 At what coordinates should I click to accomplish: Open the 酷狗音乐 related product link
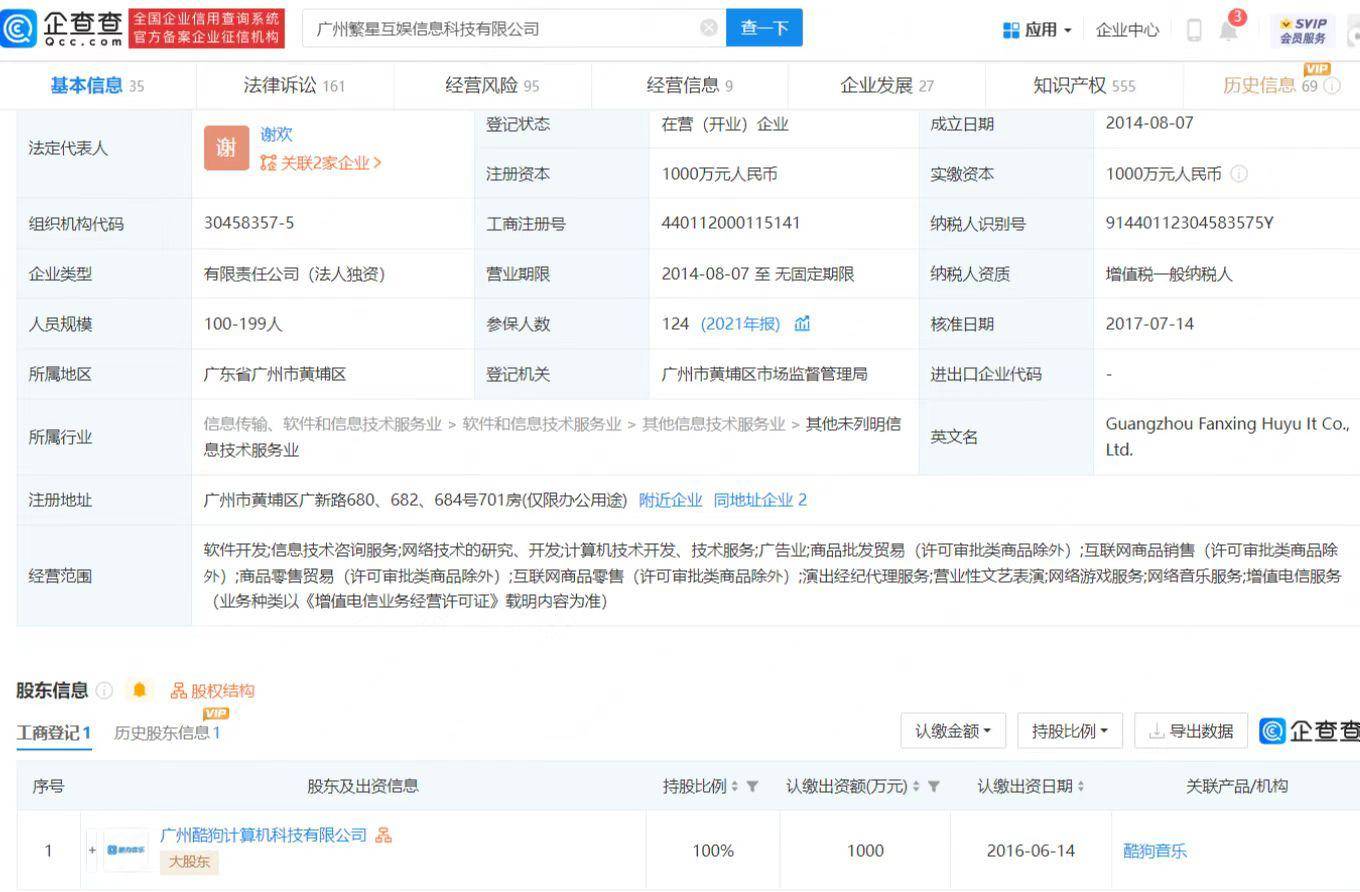point(1155,851)
